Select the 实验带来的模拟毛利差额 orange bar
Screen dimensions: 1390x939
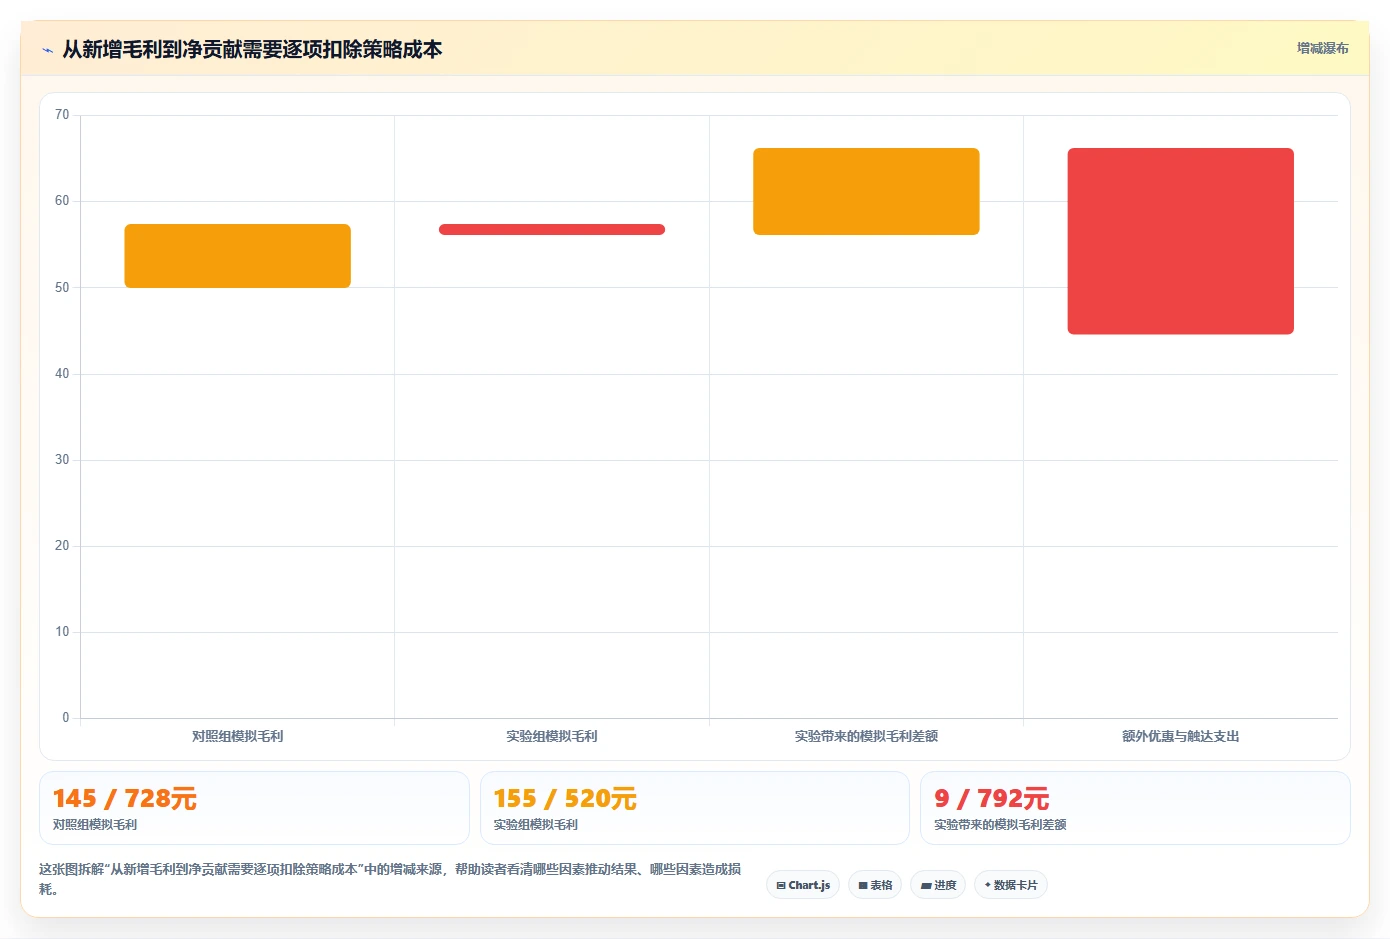(866, 192)
